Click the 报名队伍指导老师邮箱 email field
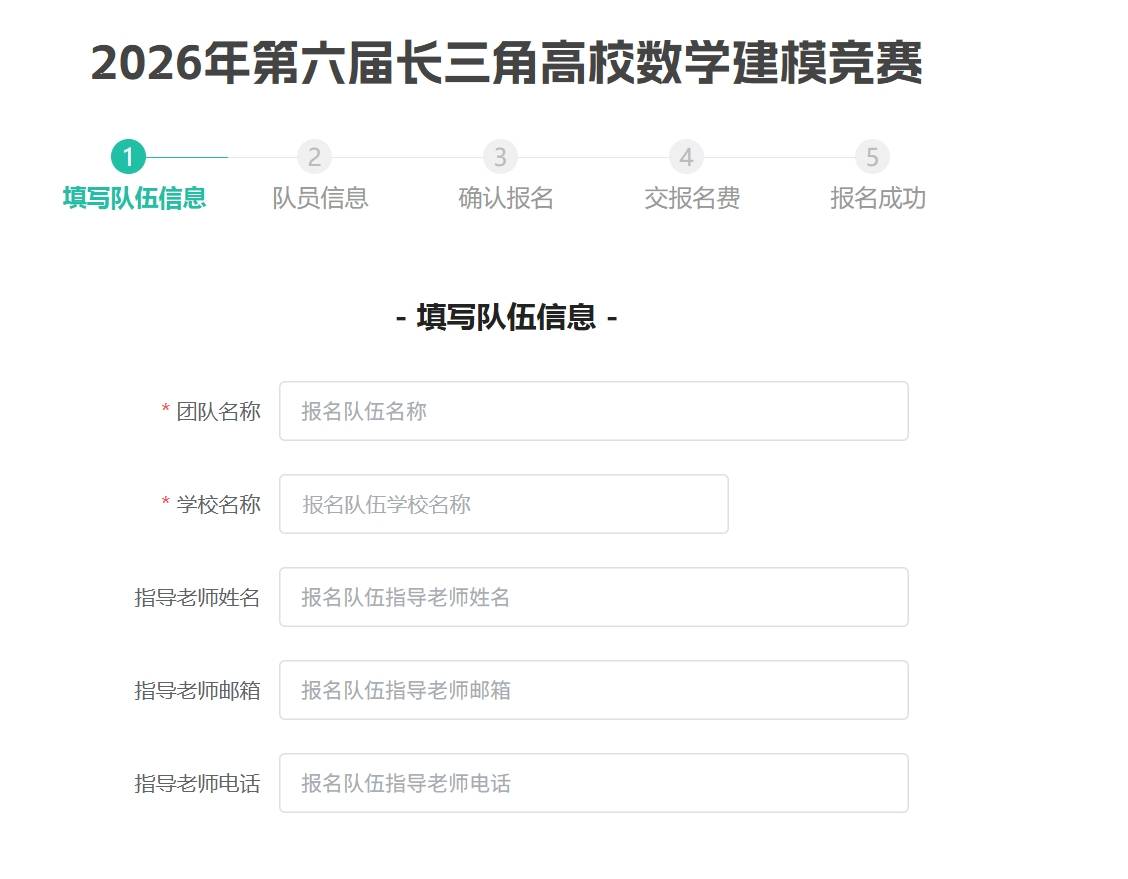1128x879 pixels. pyautogui.click(x=593, y=690)
